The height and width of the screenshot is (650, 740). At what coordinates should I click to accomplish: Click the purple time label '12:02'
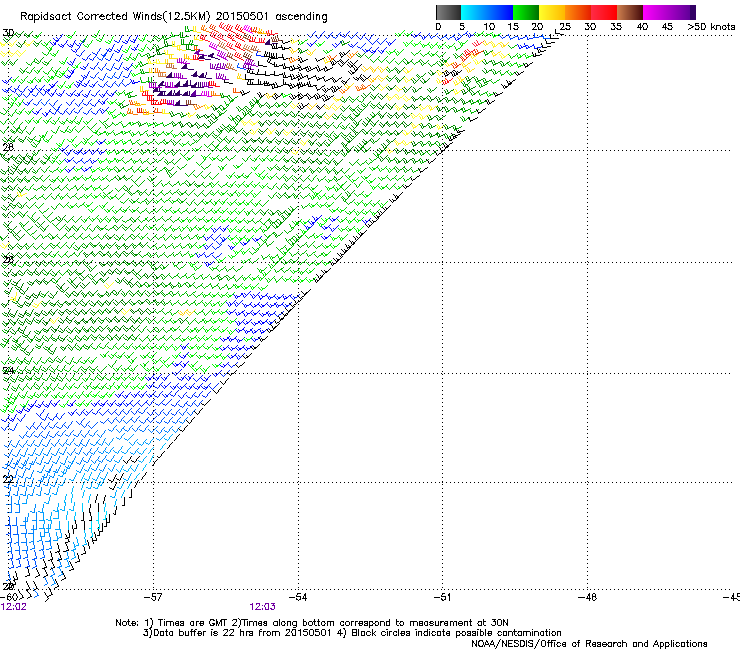[13, 607]
